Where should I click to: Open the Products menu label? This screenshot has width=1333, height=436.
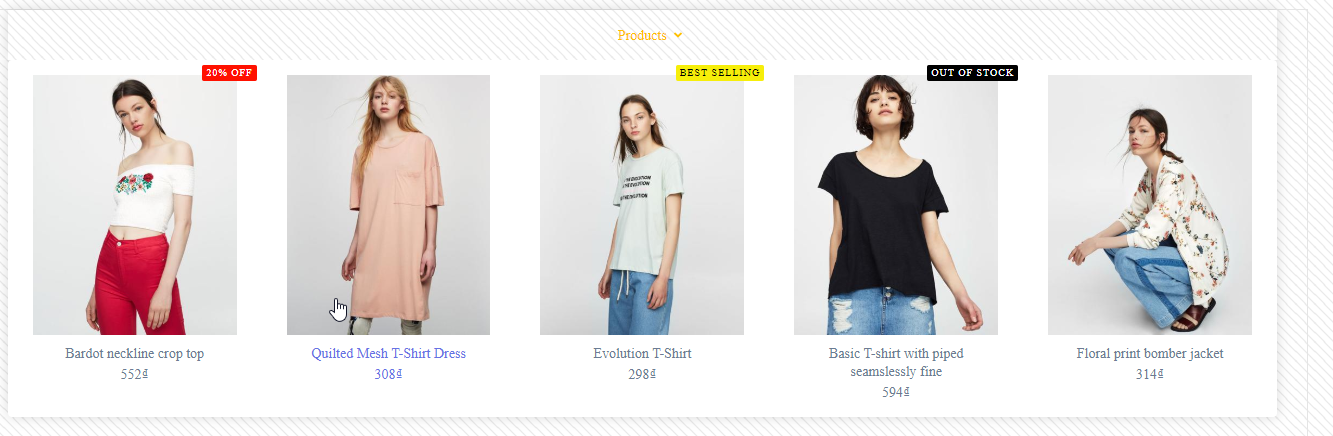(x=642, y=35)
